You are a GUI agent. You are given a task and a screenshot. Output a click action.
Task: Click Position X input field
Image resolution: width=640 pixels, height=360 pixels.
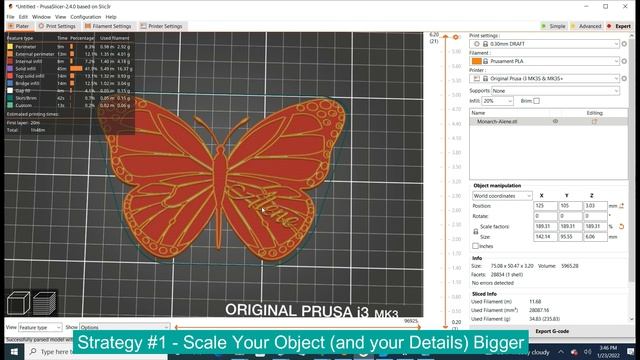pyautogui.click(x=545, y=206)
